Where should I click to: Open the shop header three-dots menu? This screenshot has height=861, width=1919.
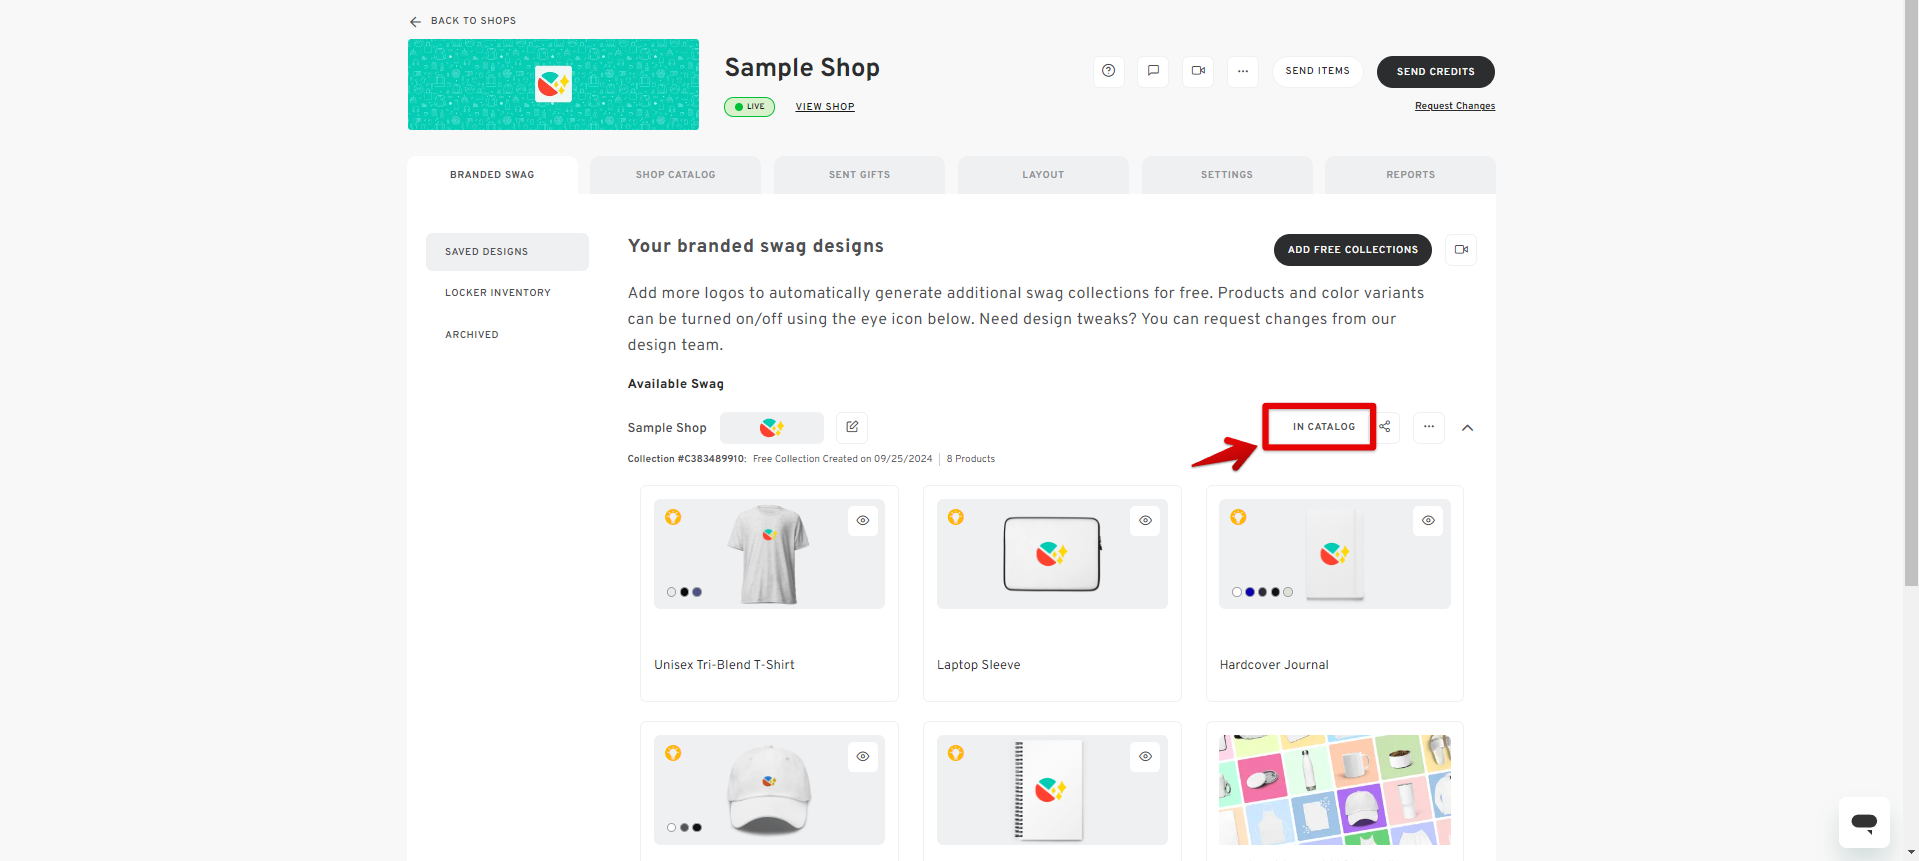tap(1243, 71)
